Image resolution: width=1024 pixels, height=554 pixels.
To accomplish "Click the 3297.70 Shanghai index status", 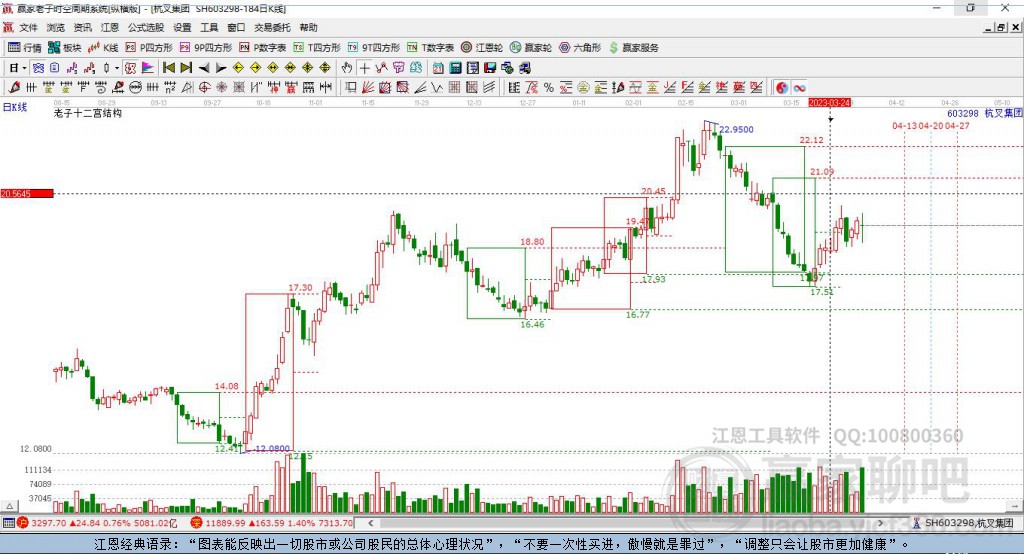I will 48,523.
